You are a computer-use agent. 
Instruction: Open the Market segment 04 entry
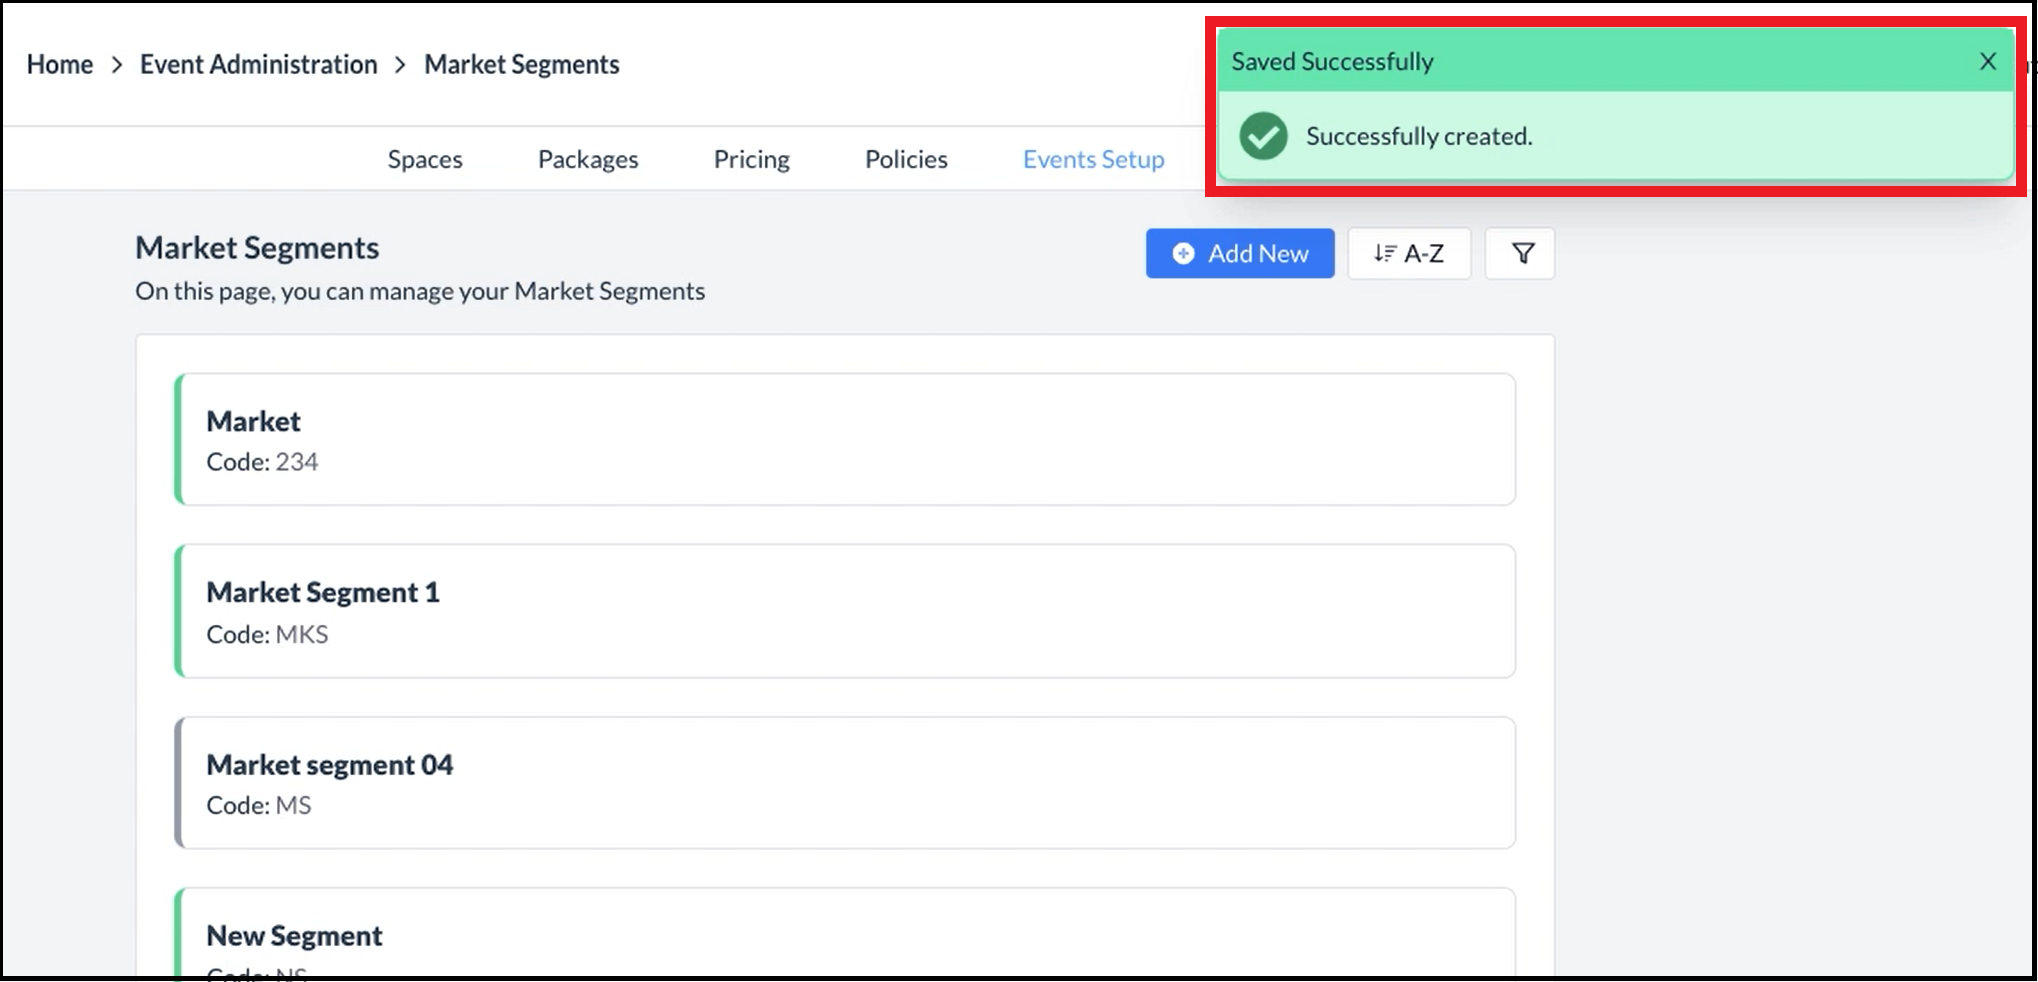pyautogui.click(x=845, y=783)
